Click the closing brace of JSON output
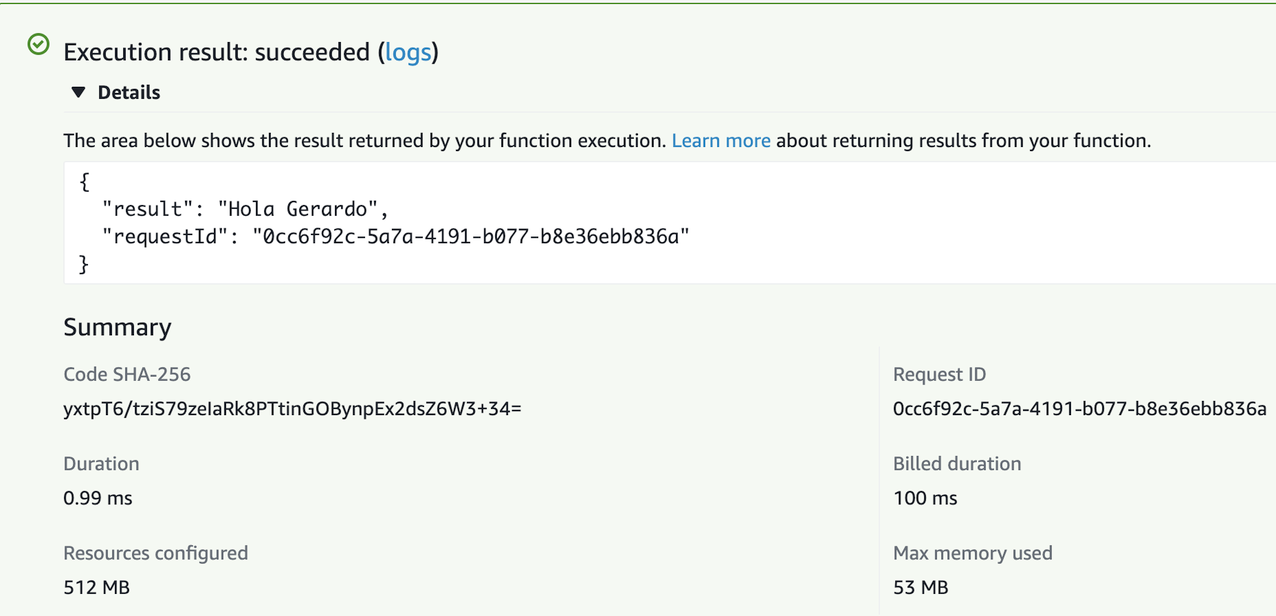Image resolution: width=1276 pixels, height=616 pixels. coord(84,264)
